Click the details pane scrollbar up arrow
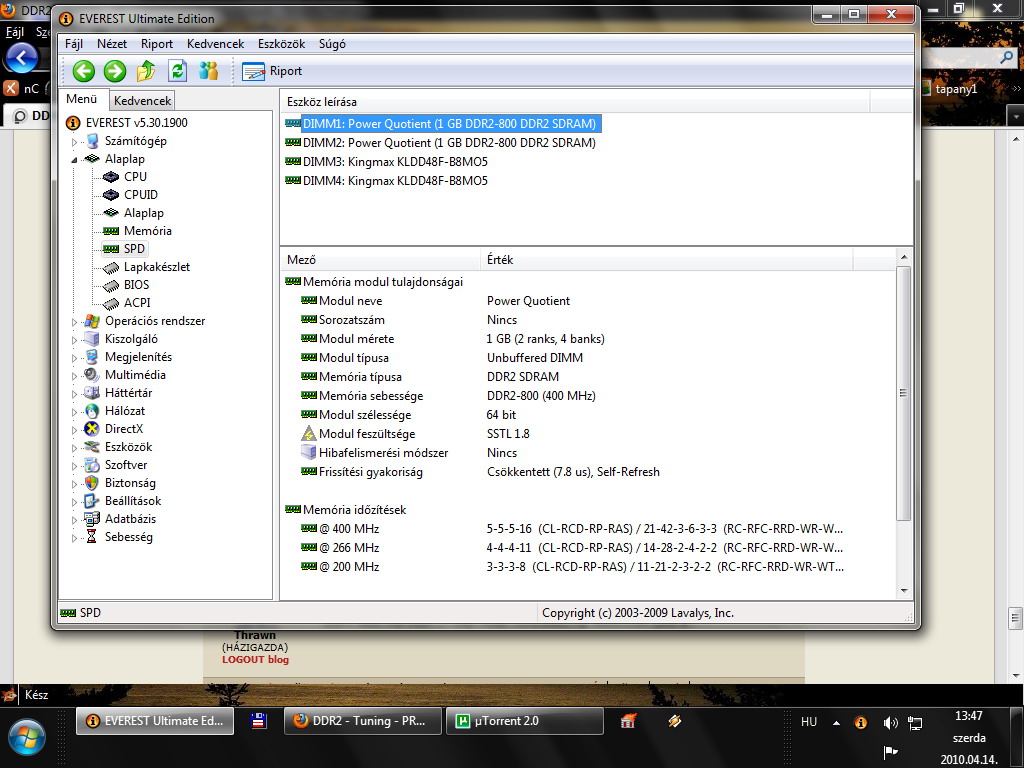 (904, 257)
